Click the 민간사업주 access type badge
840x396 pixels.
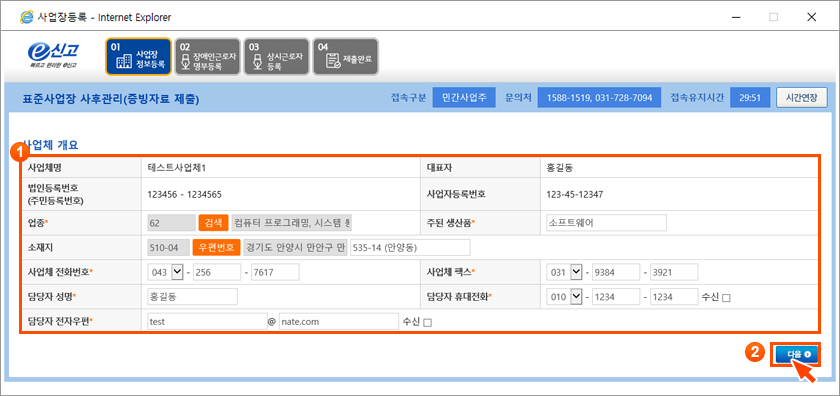click(x=464, y=98)
